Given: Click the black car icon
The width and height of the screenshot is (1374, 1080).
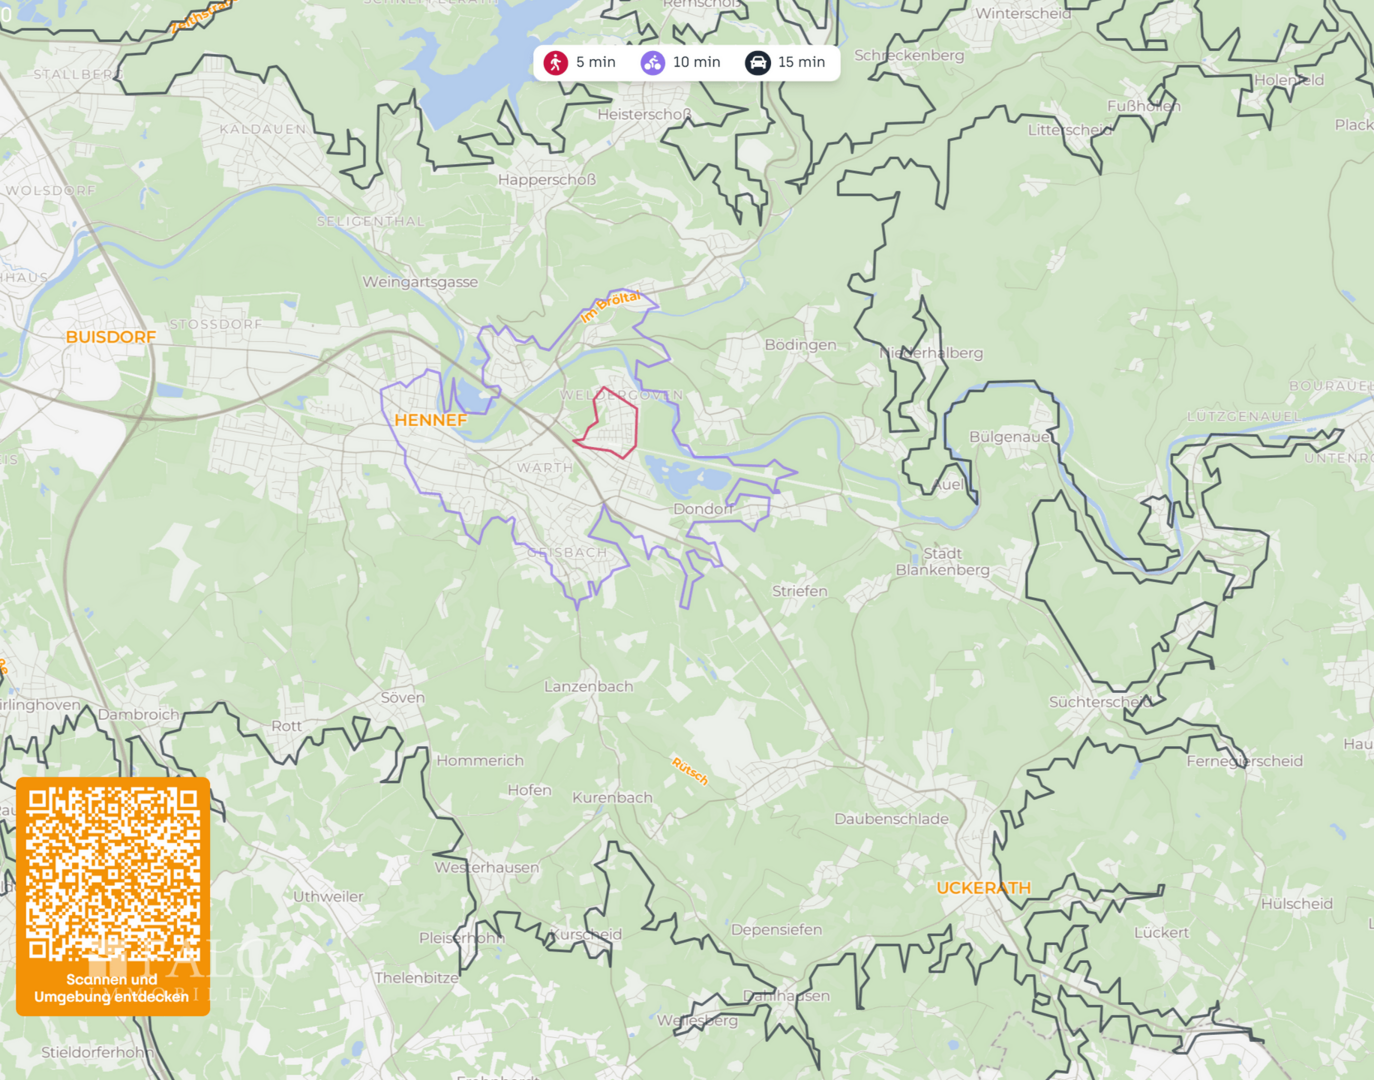Looking at the screenshot, I should [x=758, y=62].
